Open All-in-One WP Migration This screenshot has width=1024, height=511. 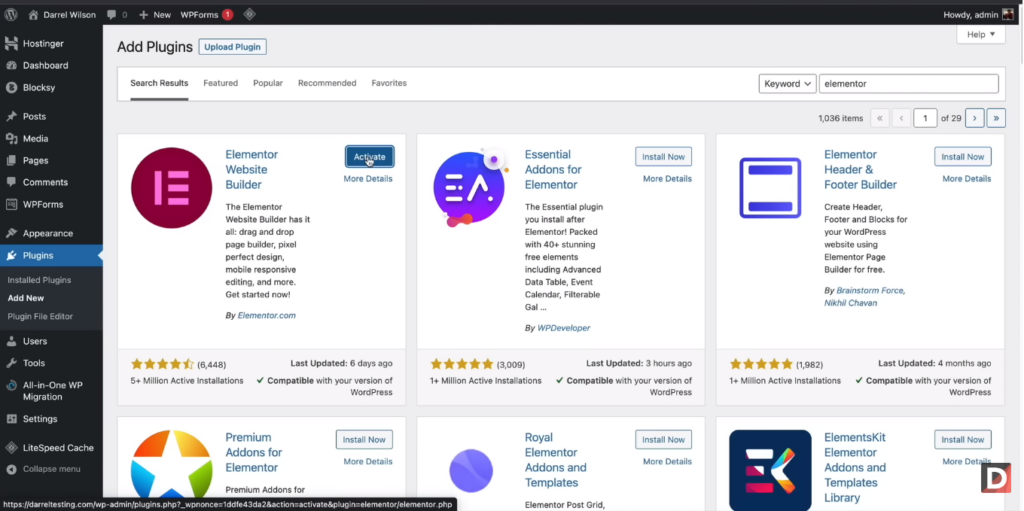point(51,391)
